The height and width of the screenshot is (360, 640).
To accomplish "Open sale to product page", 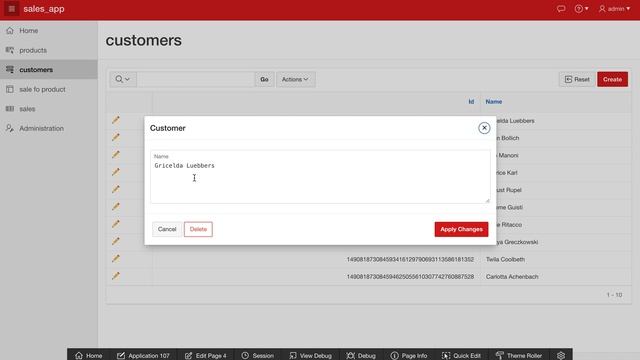I will tap(49, 89).
